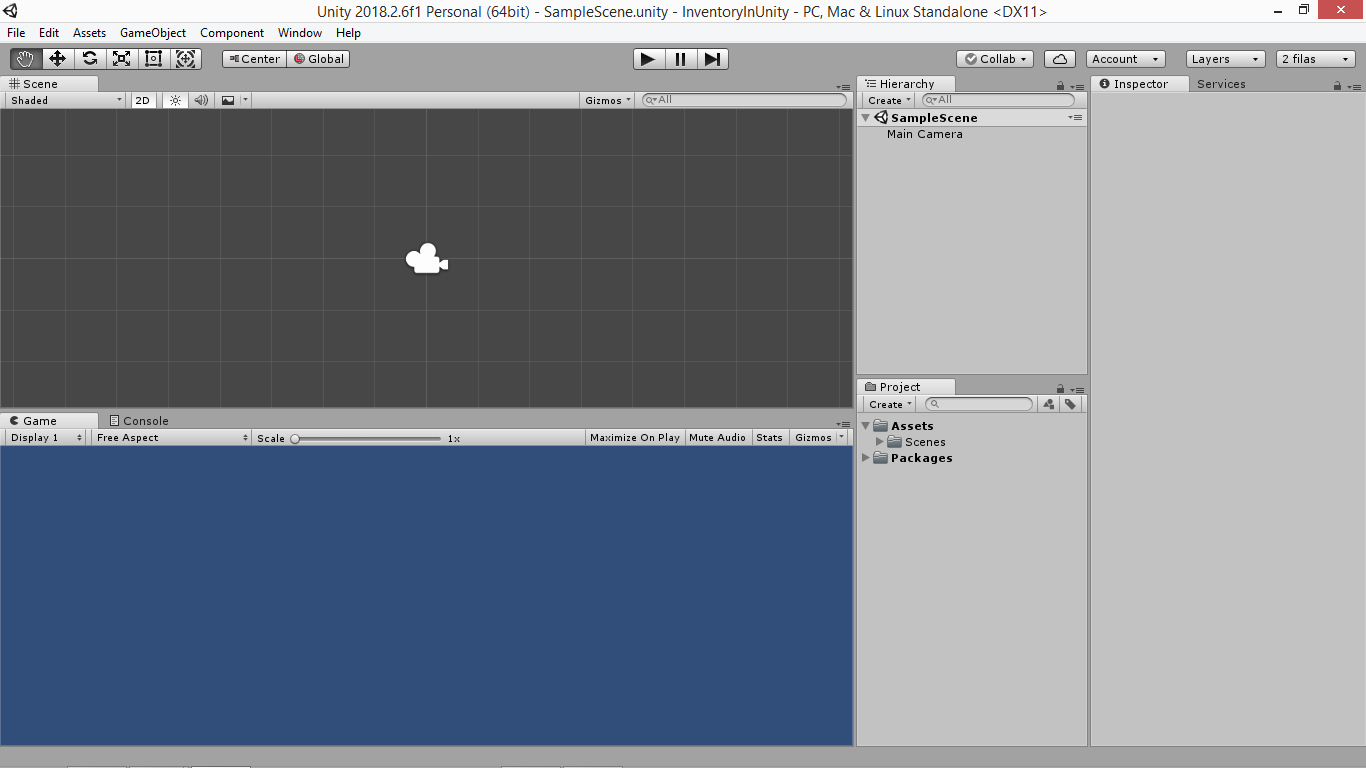The height and width of the screenshot is (768, 1366).
Task: Select the Scale tool
Action: click(122, 59)
